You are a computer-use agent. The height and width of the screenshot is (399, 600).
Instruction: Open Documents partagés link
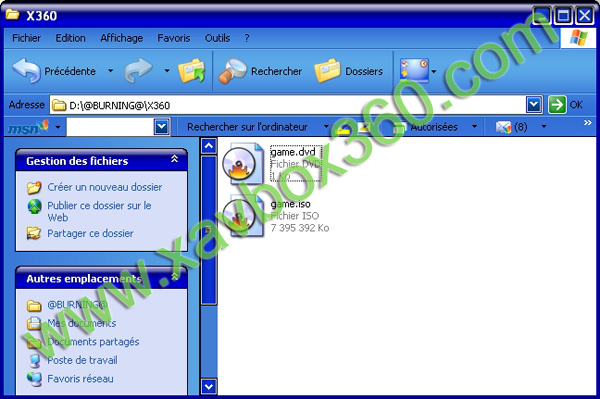[93, 342]
